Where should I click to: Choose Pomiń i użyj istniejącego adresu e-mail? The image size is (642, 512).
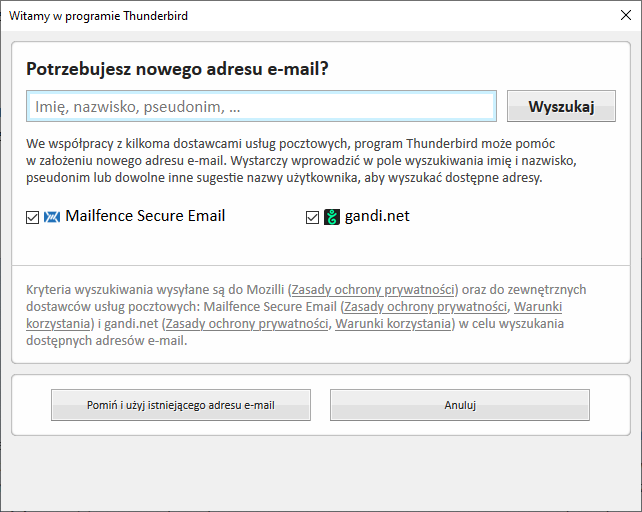pyautogui.click(x=181, y=405)
